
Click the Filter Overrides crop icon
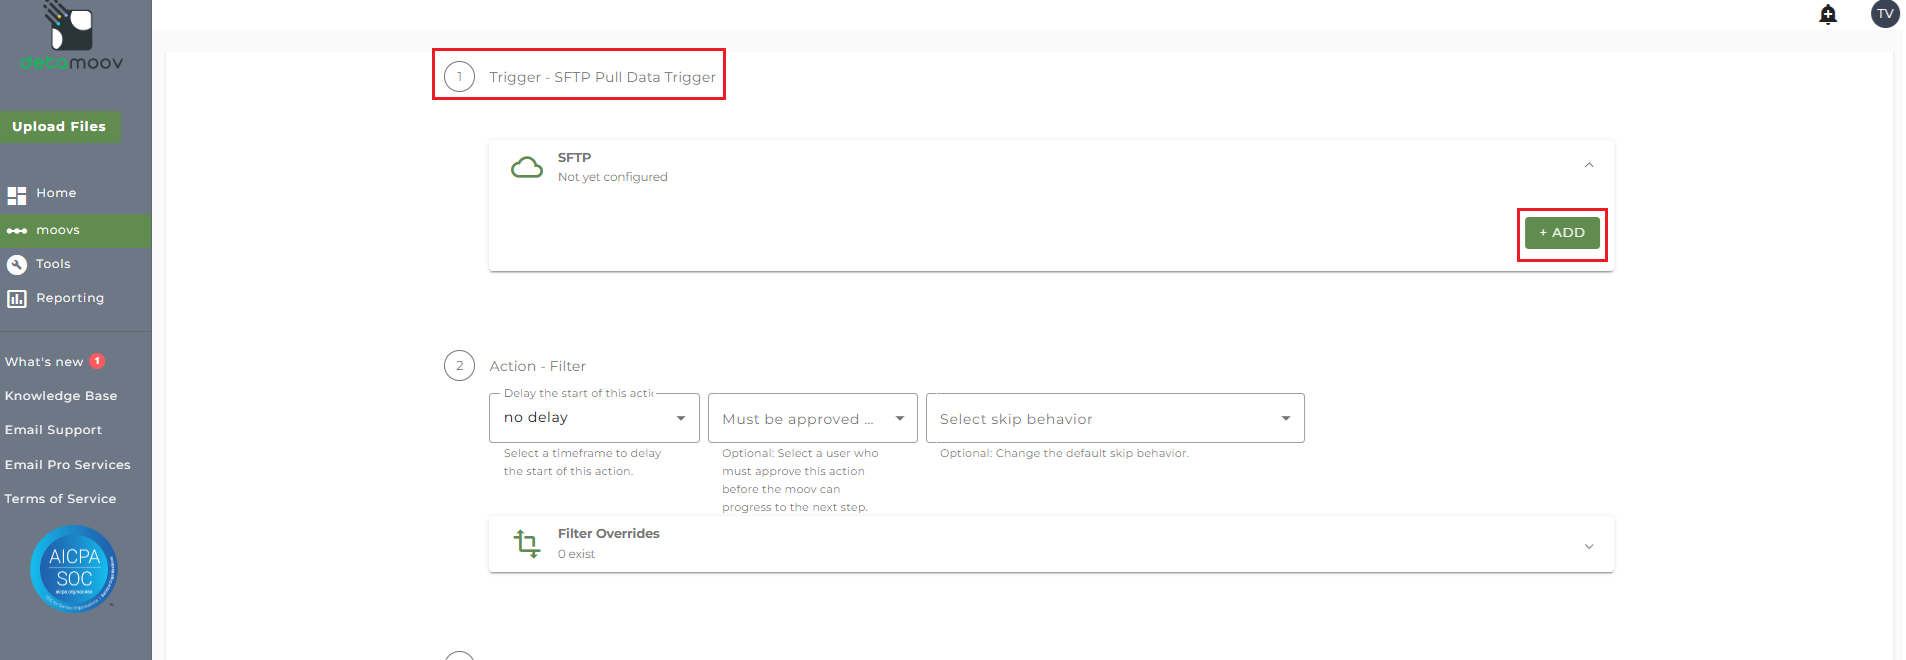pyautogui.click(x=527, y=543)
